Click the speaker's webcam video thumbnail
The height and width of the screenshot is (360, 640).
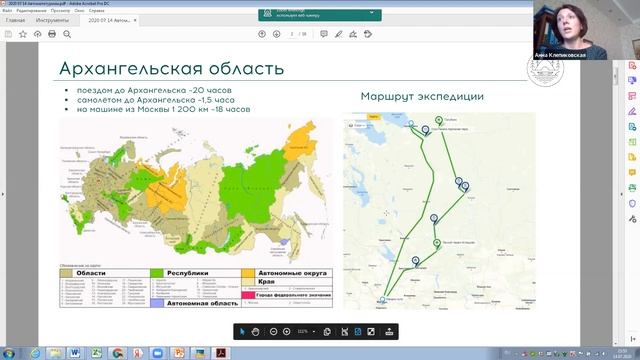pyautogui.click(x=586, y=30)
